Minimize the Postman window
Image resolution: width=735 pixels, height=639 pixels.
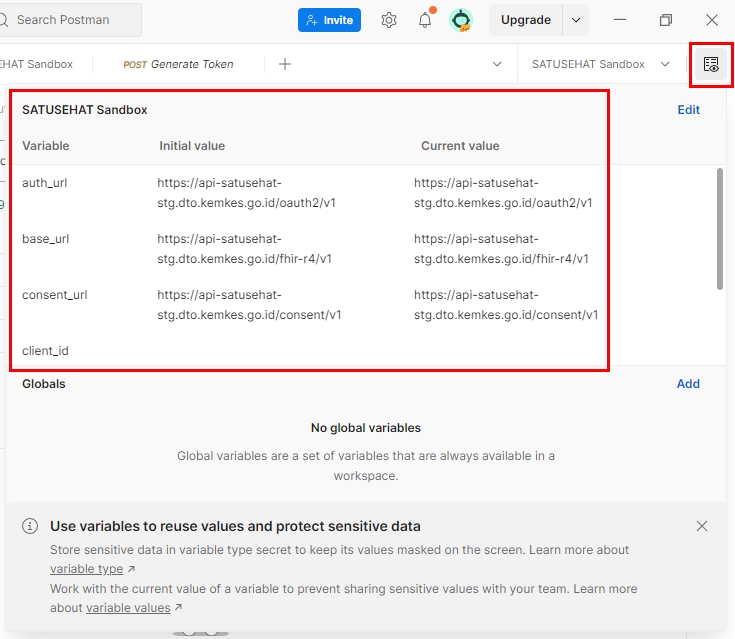620,20
